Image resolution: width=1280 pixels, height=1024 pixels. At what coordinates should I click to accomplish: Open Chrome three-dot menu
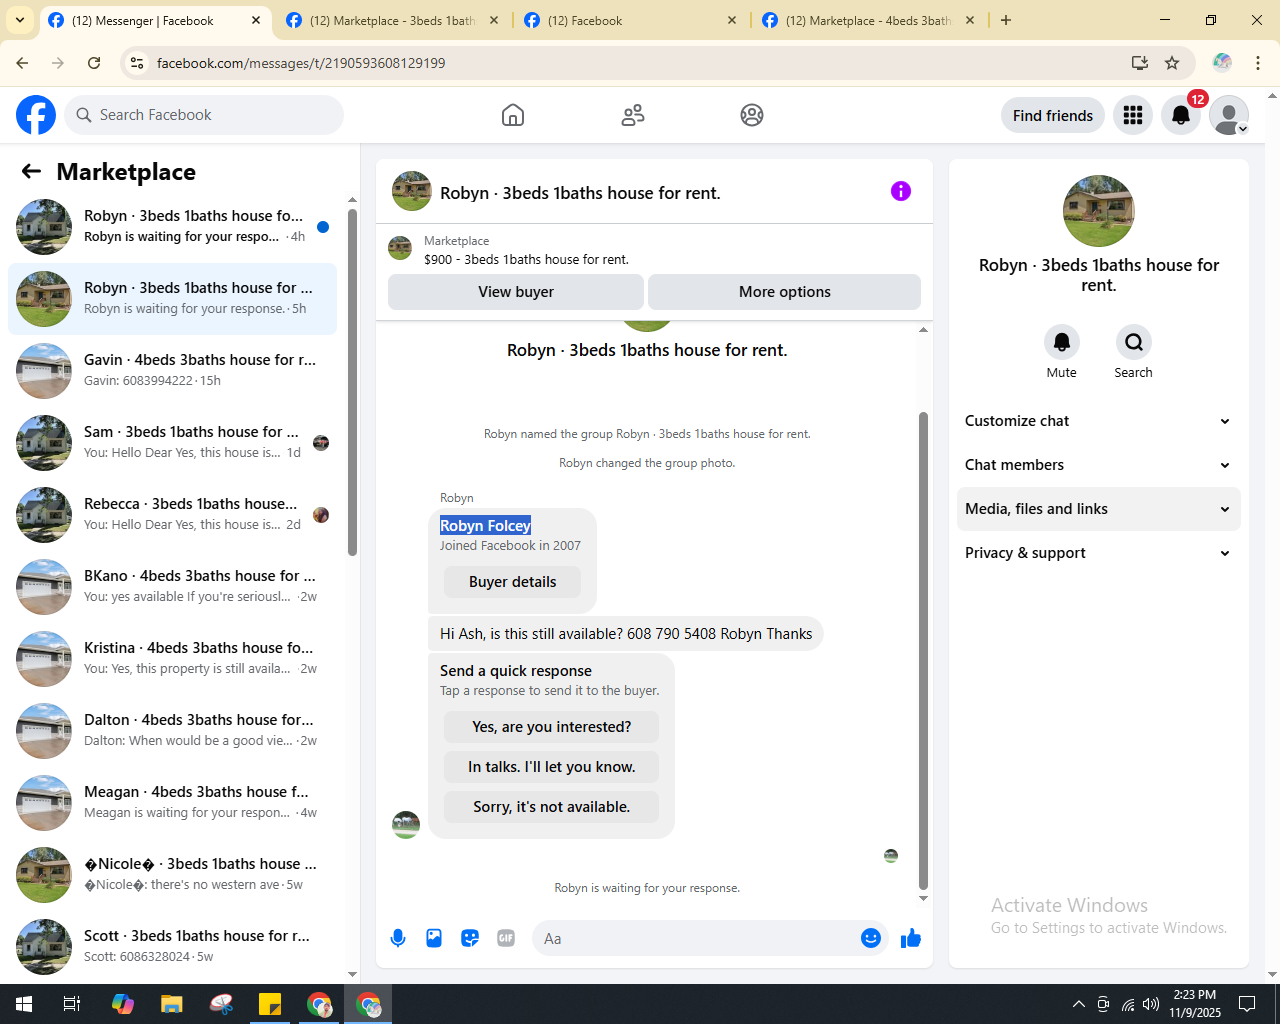1258,63
